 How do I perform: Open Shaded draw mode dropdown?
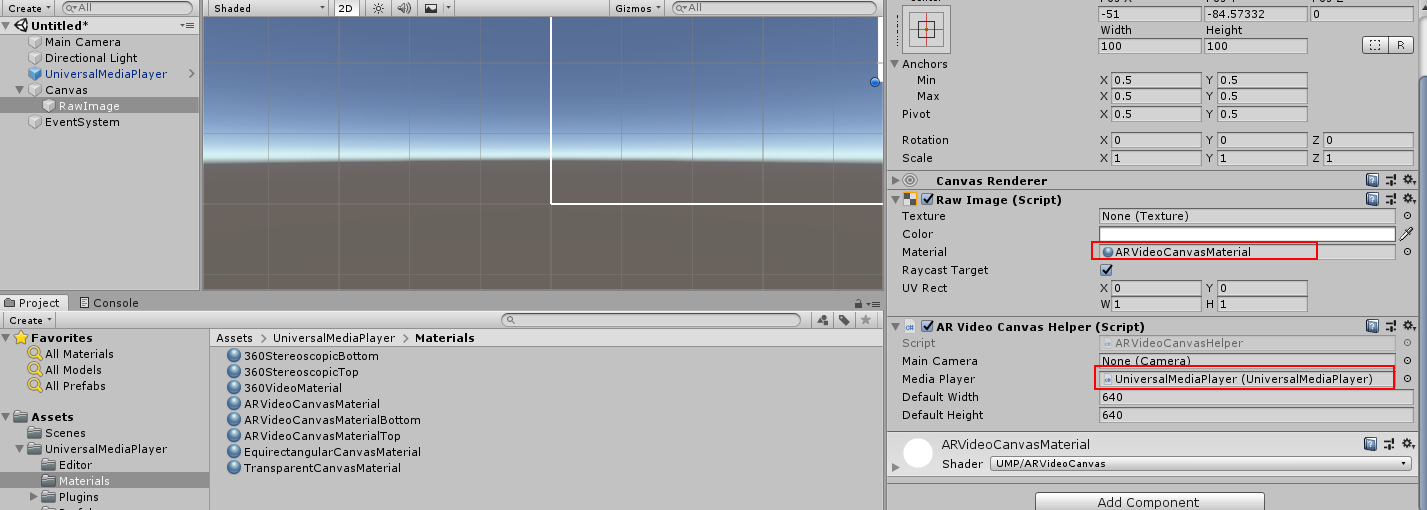tap(268, 8)
